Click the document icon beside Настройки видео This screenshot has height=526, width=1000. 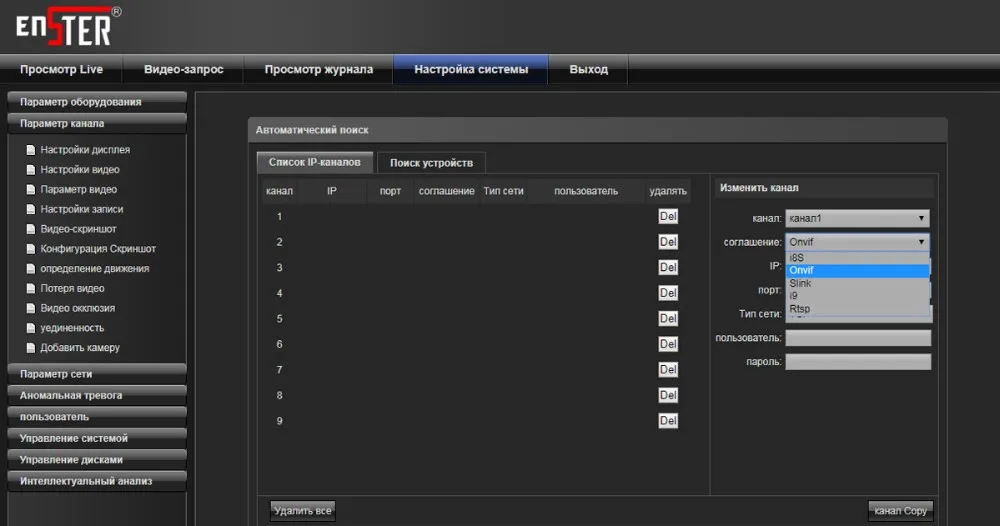pyautogui.click(x=31, y=170)
